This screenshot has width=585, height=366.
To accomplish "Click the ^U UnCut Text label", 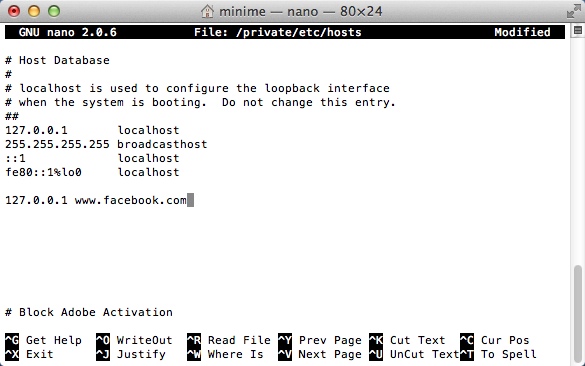I will coord(414,354).
